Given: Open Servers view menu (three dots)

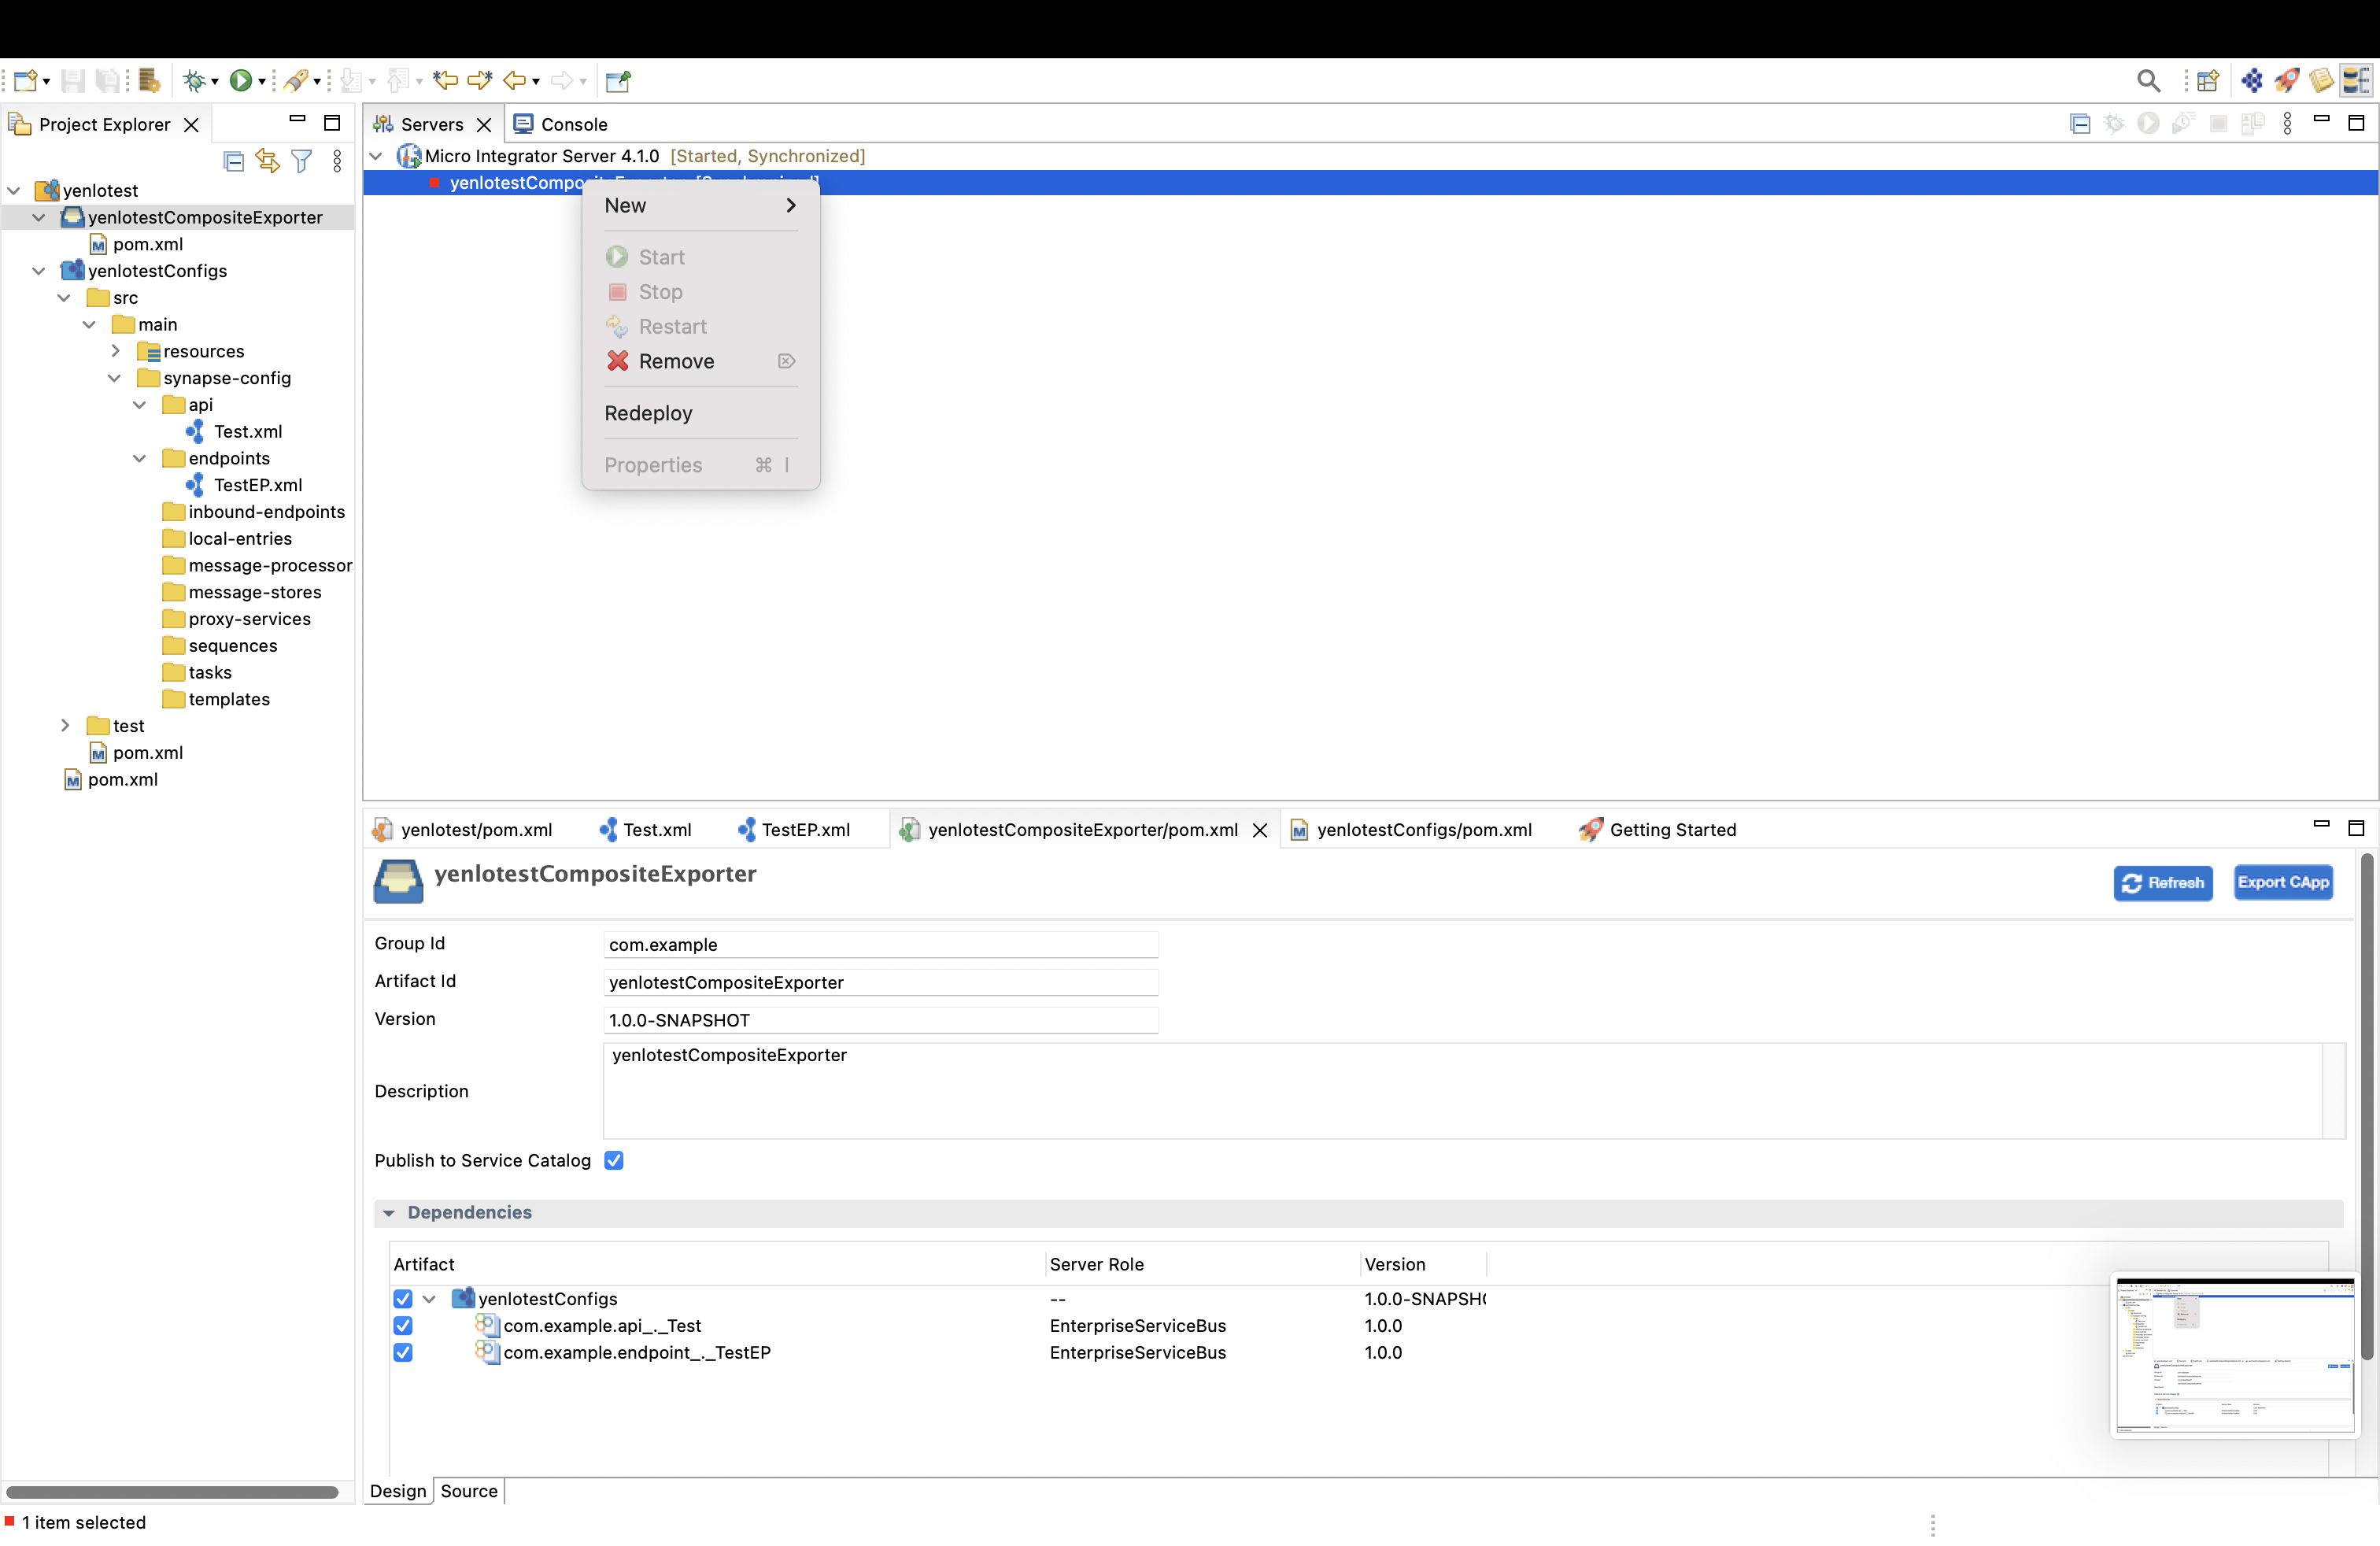Looking at the screenshot, I should (2287, 124).
